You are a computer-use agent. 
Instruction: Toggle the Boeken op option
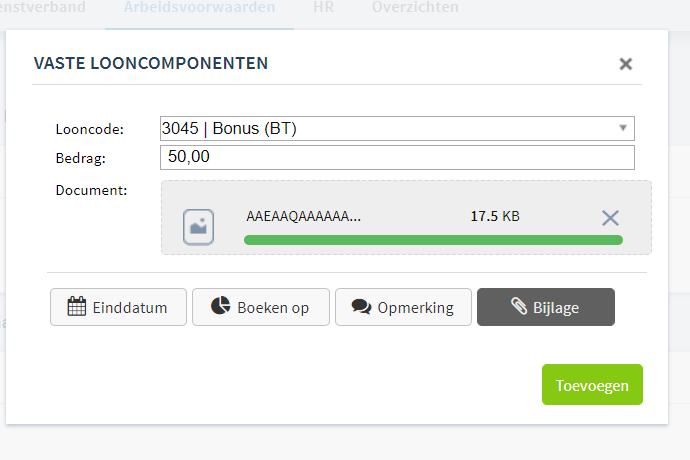261,307
